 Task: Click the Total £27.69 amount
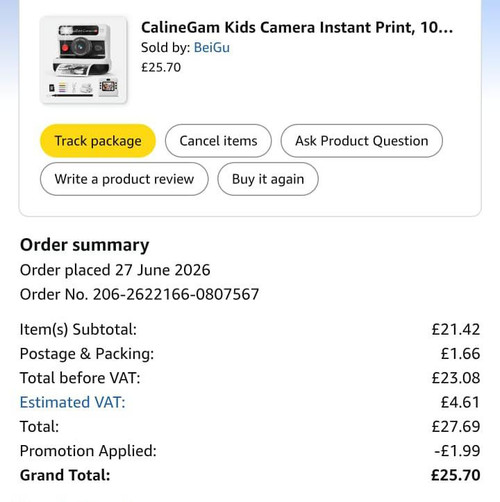[x=456, y=426]
